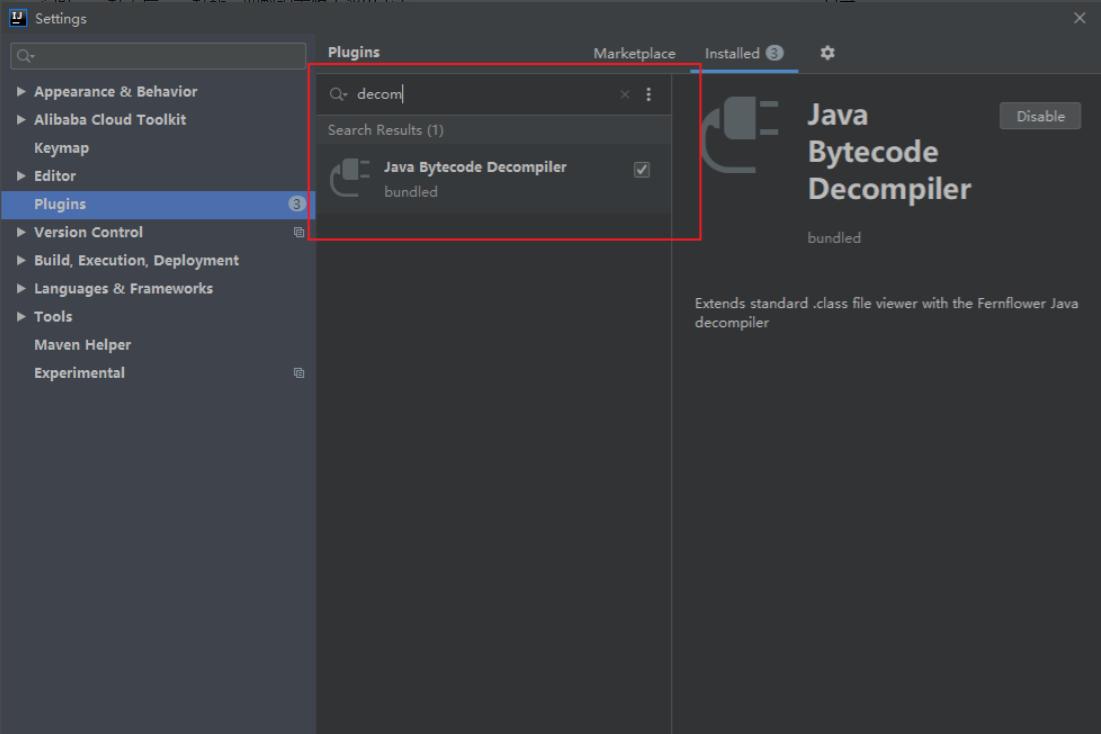The image size is (1101, 734).
Task: Switch to the Marketplace tab
Action: tap(634, 54)
